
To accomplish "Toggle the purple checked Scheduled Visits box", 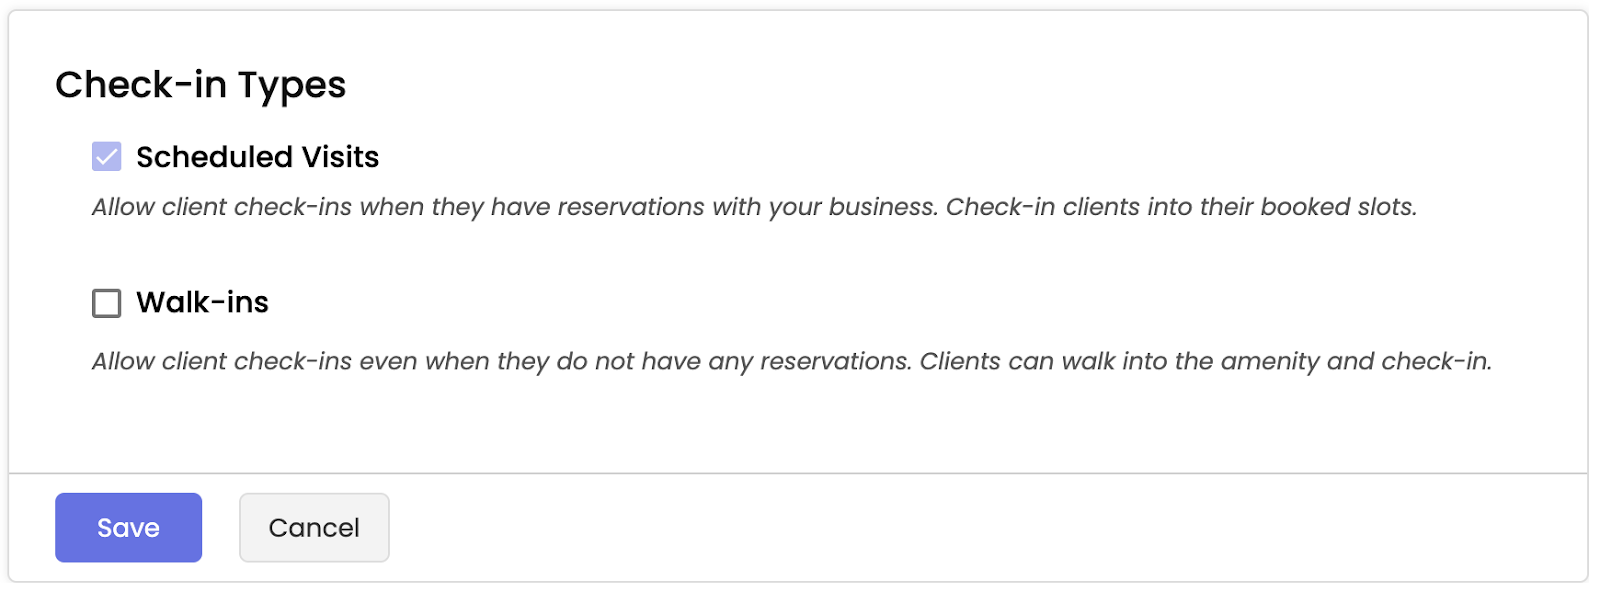I will [x=106, y=157].
